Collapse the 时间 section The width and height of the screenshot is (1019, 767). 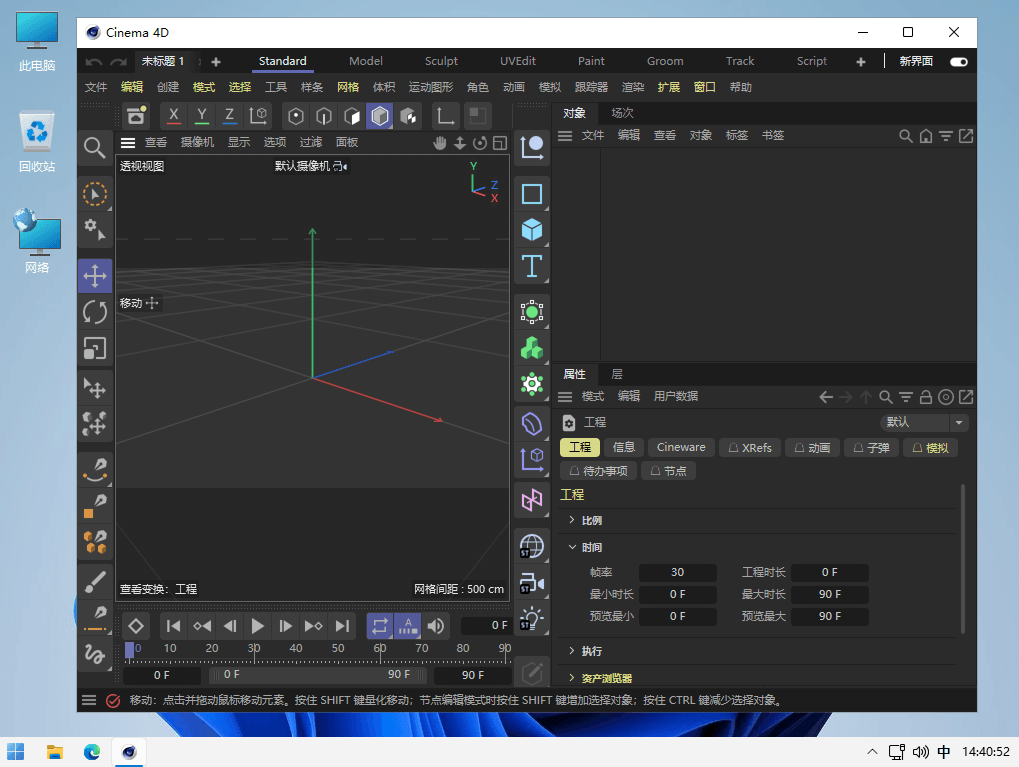tap(572, 547)
